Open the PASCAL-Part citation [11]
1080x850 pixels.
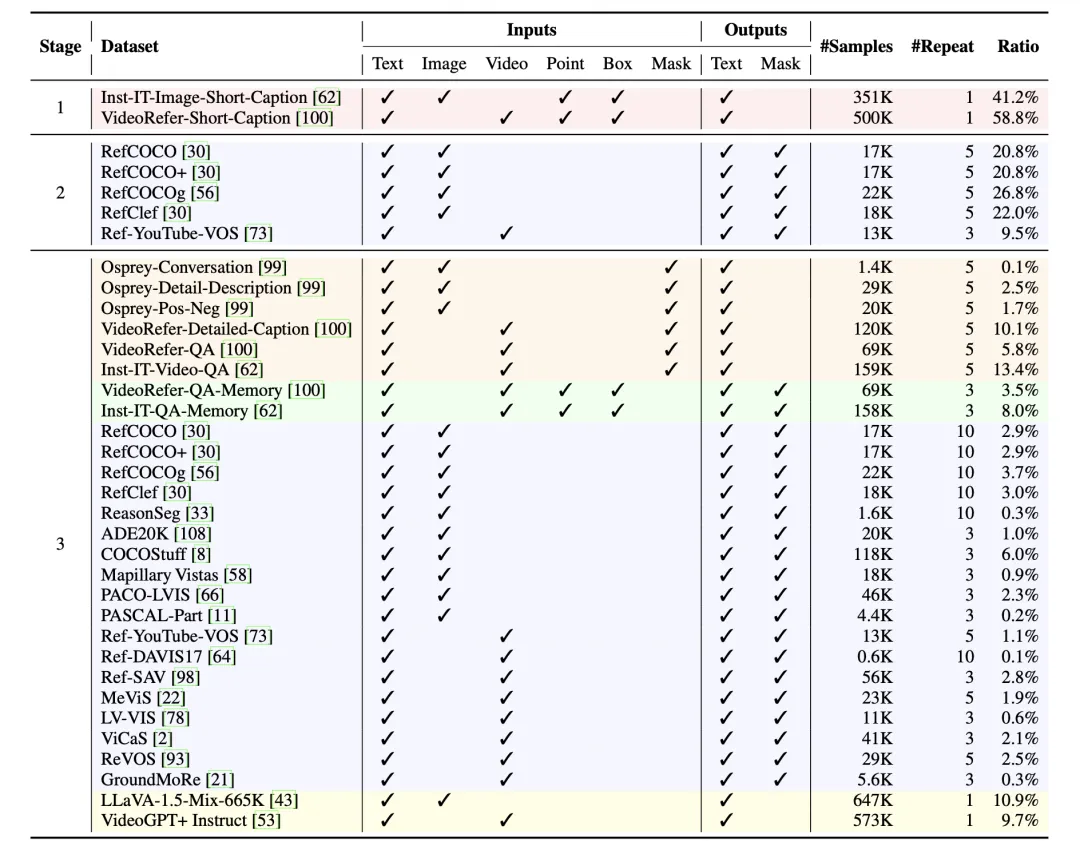(x=222, y=616)
